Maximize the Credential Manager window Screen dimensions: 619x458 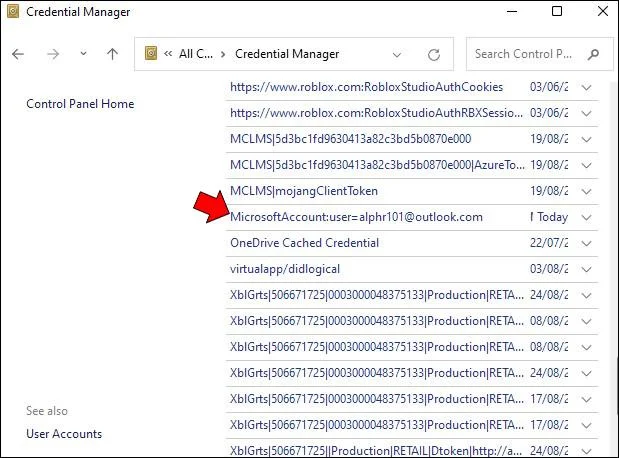[557, 11]
